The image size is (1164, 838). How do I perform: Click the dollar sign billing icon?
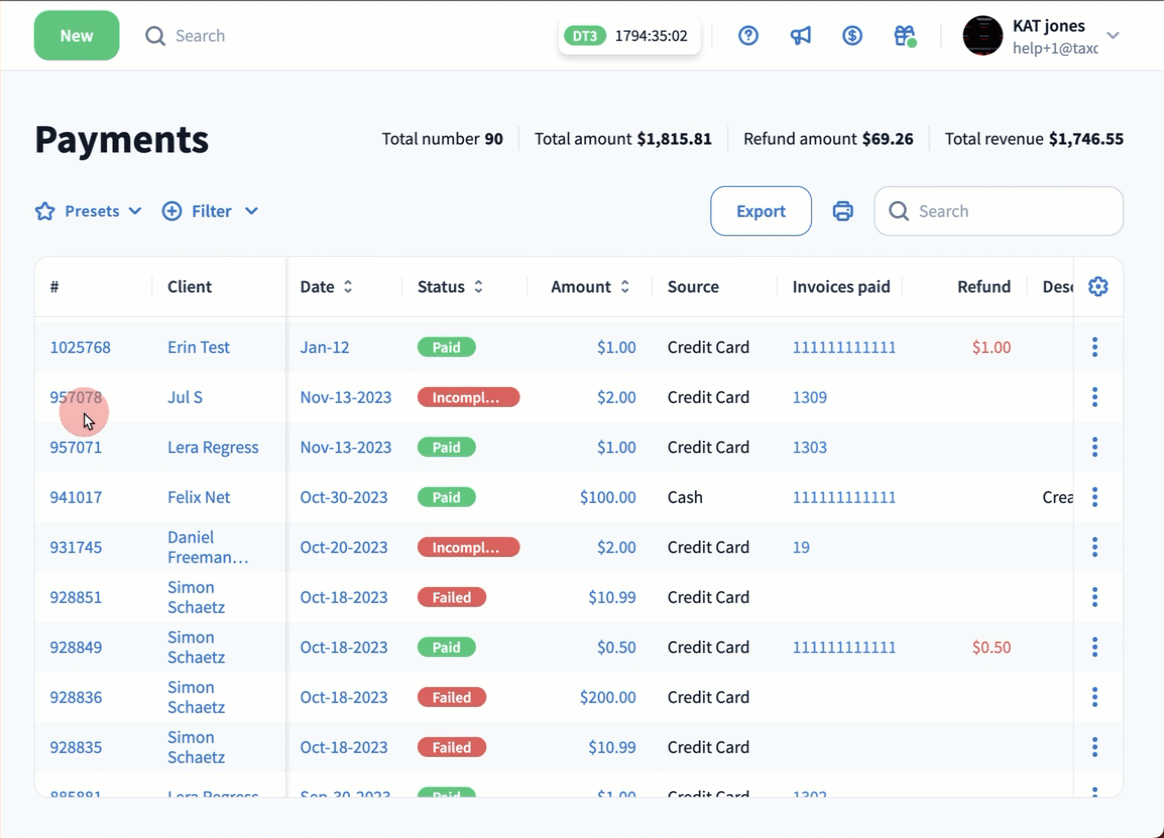pos(852,36)
